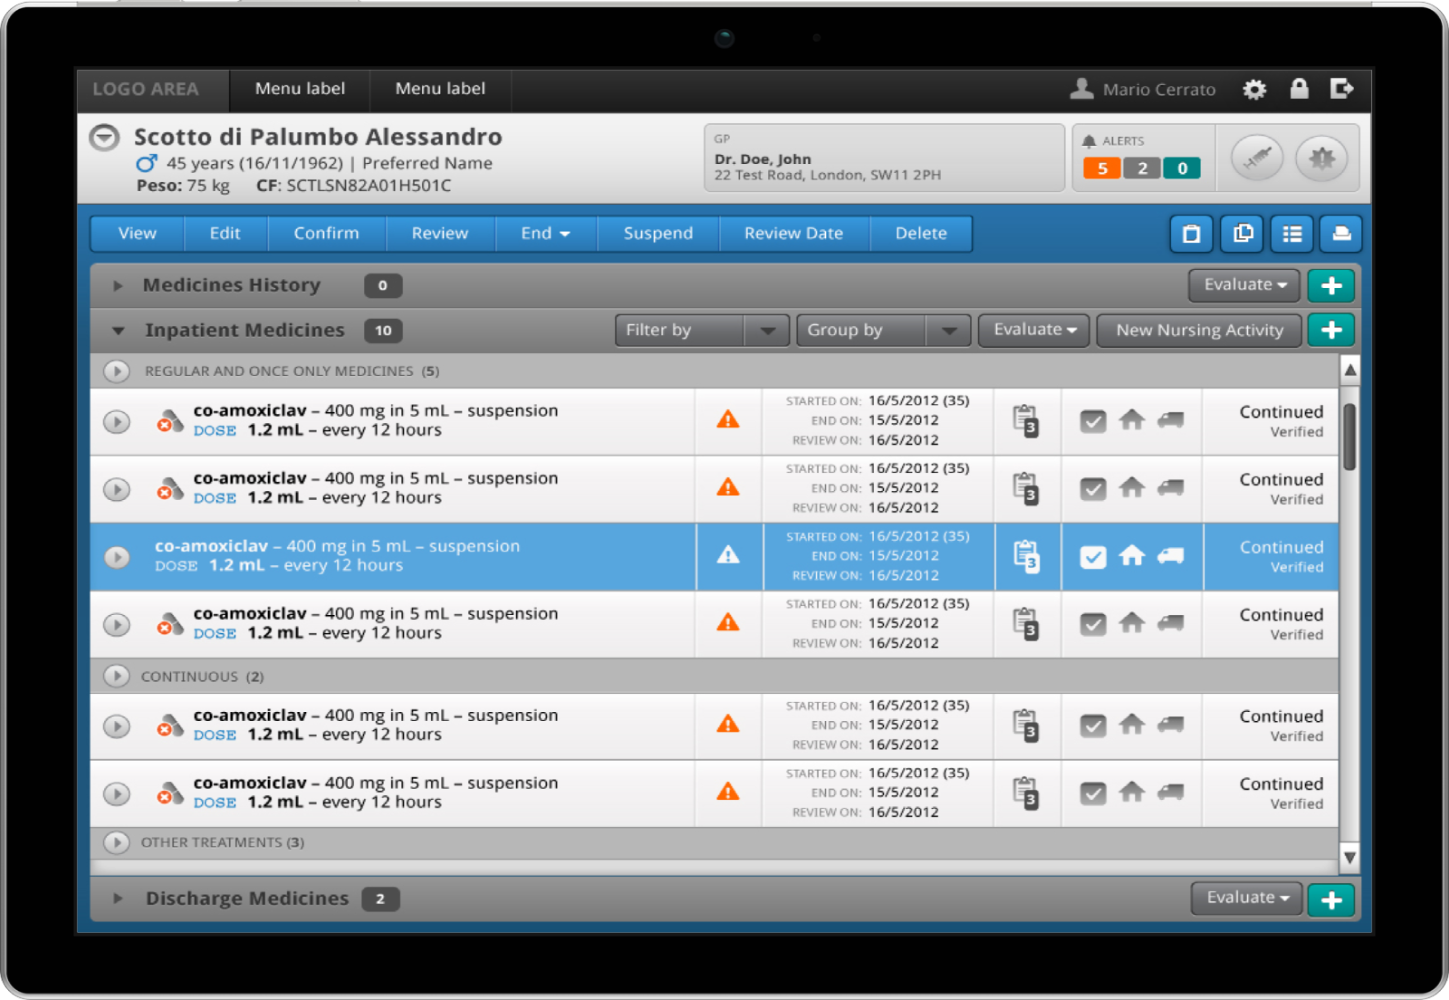
Task: Expand details of the highlighted blue medicine row
Action: [117, 557]
